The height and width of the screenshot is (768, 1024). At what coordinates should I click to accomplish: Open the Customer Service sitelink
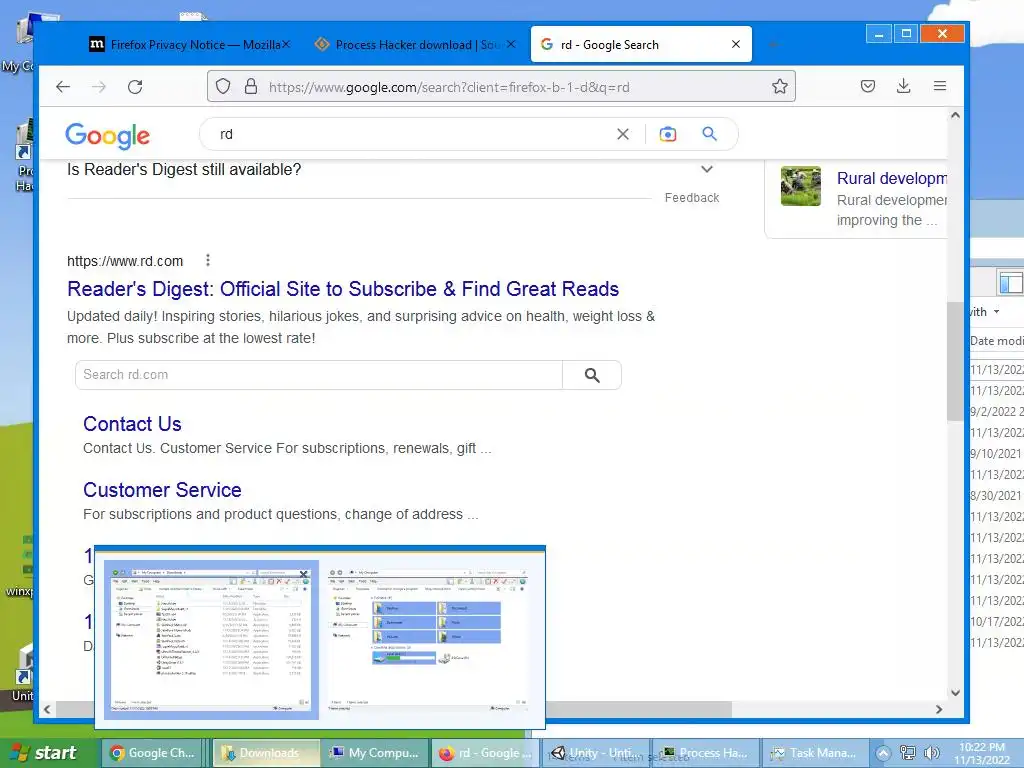(x=162, y=490)
